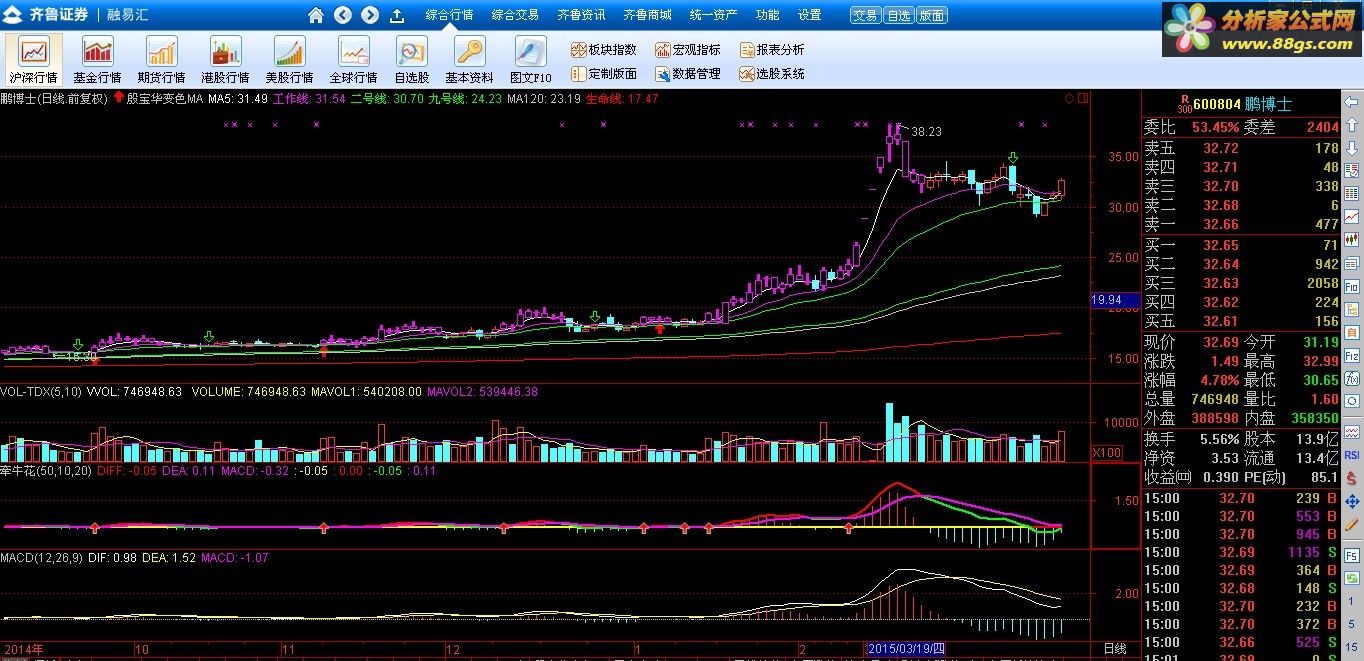Screen dimensions: 1364x661
Task: Open 定制版面 custom layout
Action: pos(604,73)
